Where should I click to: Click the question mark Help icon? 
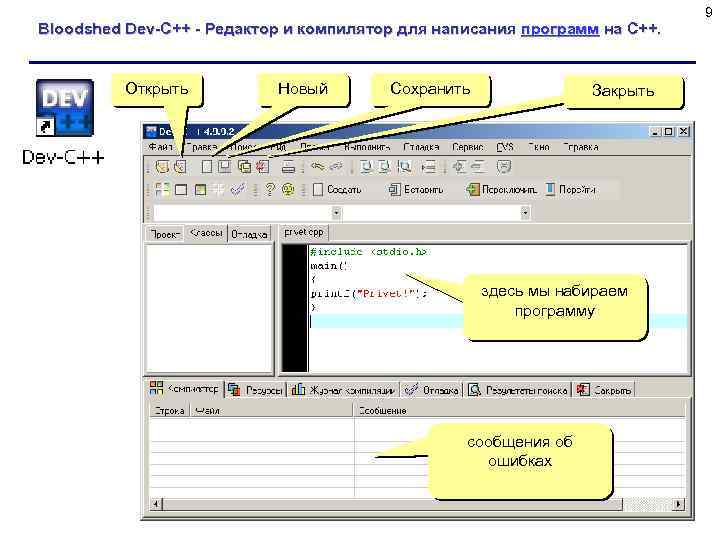pos(270,189)
